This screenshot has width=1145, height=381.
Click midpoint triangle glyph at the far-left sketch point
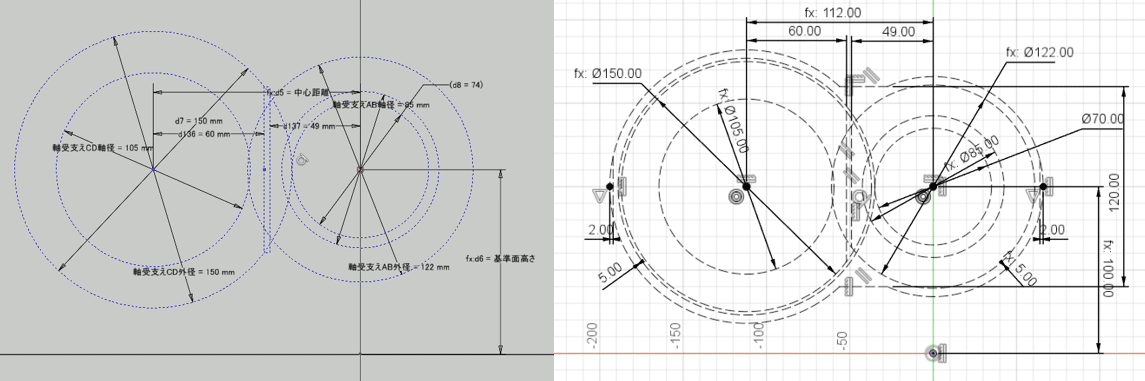point(600,195)
